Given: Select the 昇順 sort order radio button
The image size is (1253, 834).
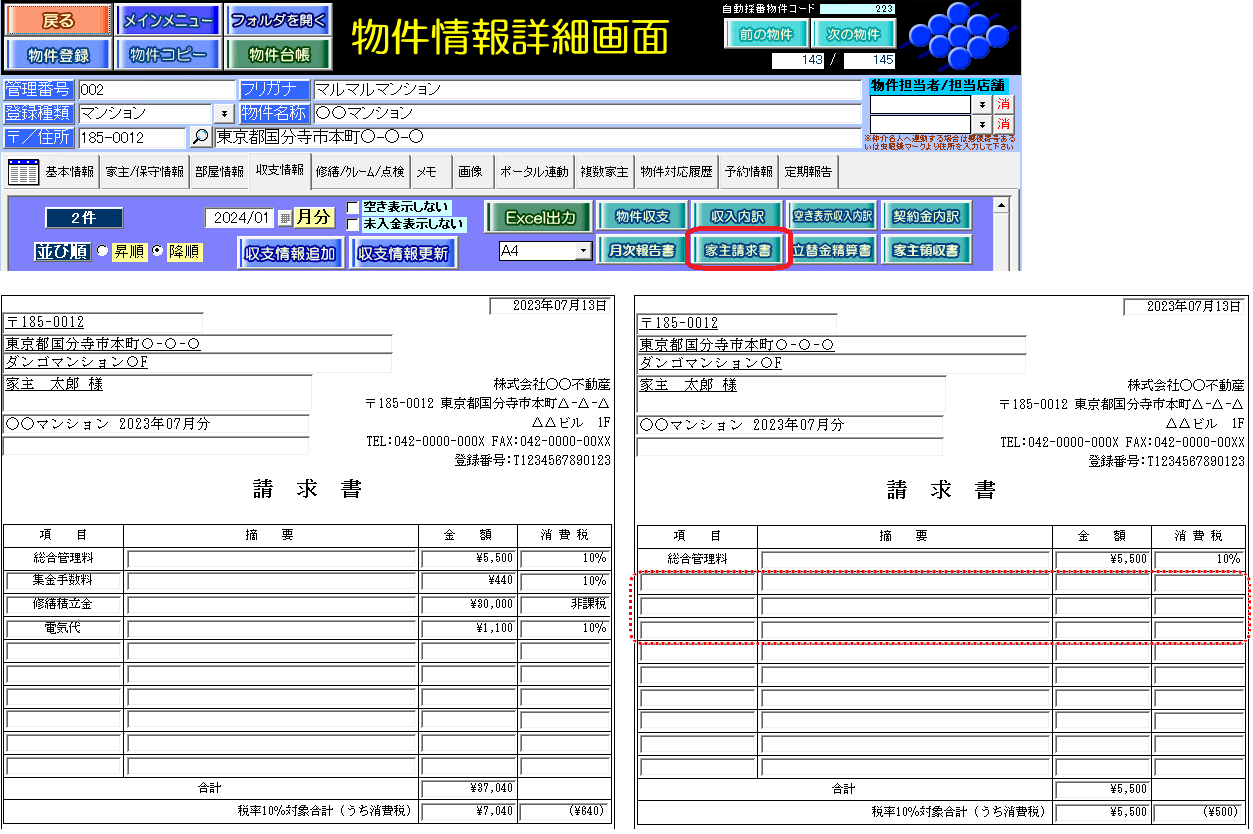Looking at the screenshot, I should tap(102, 251).
